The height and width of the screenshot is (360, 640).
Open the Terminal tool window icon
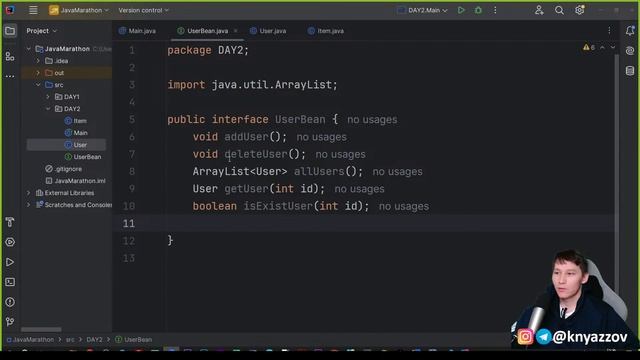point(10,282)
